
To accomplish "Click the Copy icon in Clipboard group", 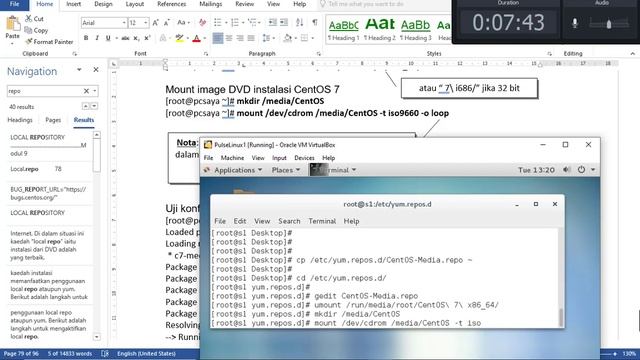I will click(x=28, y=30).
